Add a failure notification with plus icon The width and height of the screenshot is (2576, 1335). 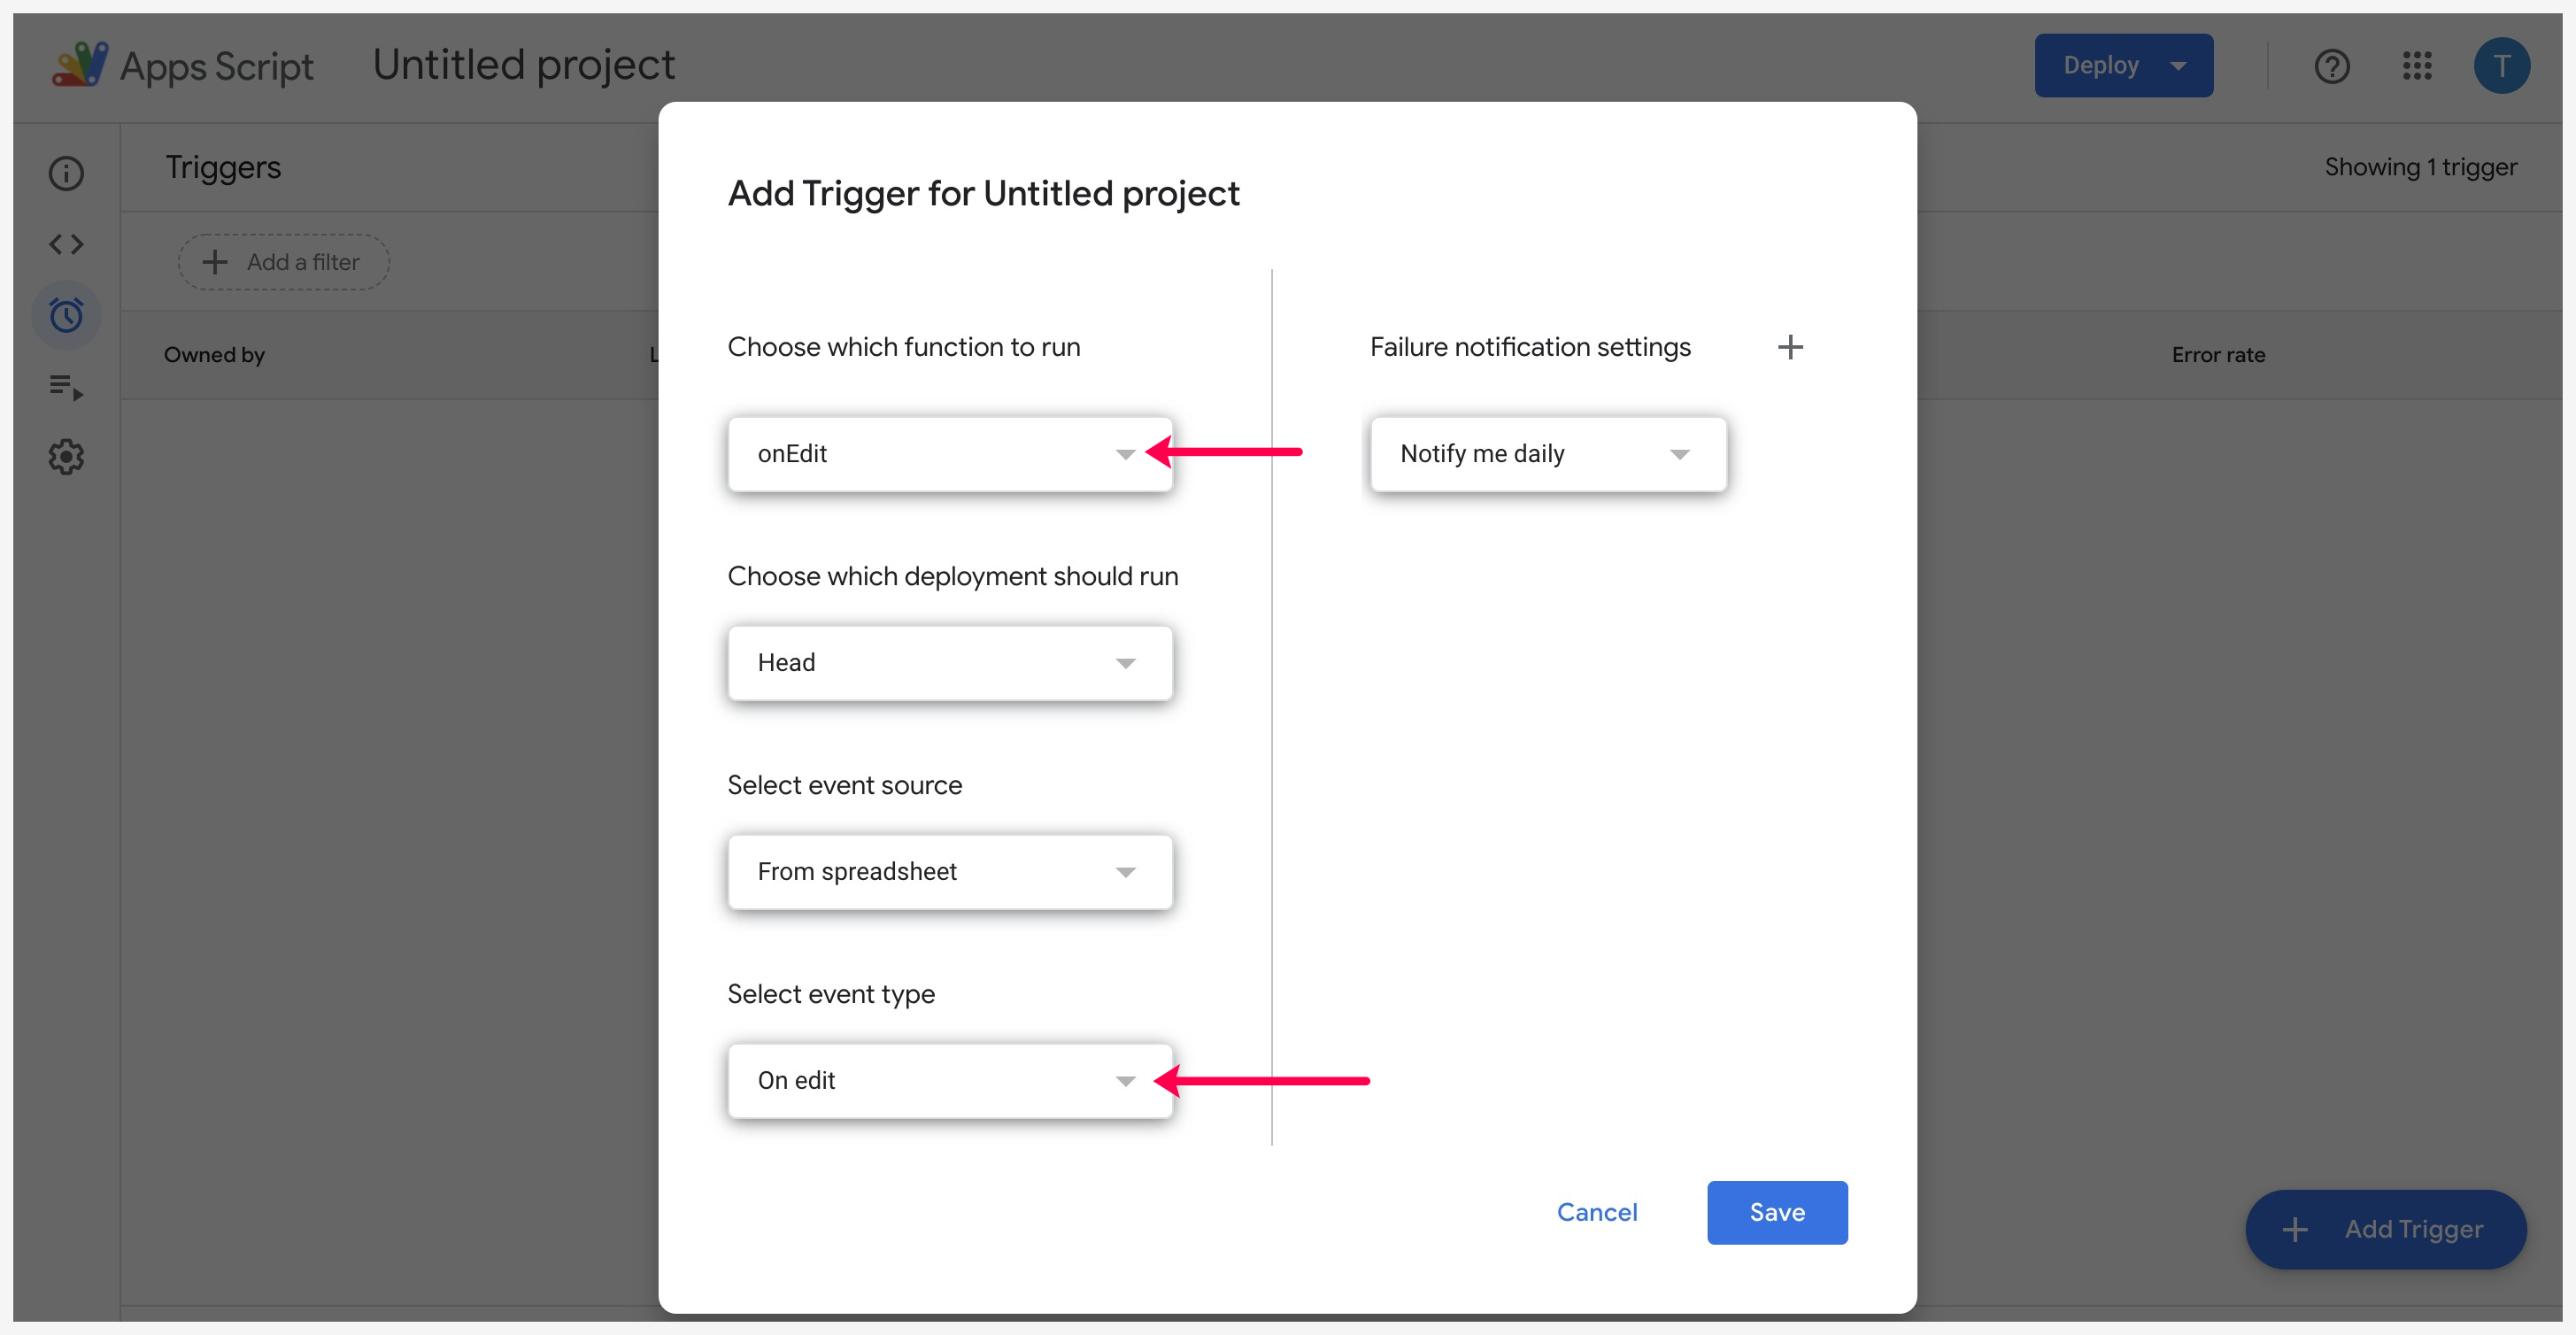click(1790, 347)
